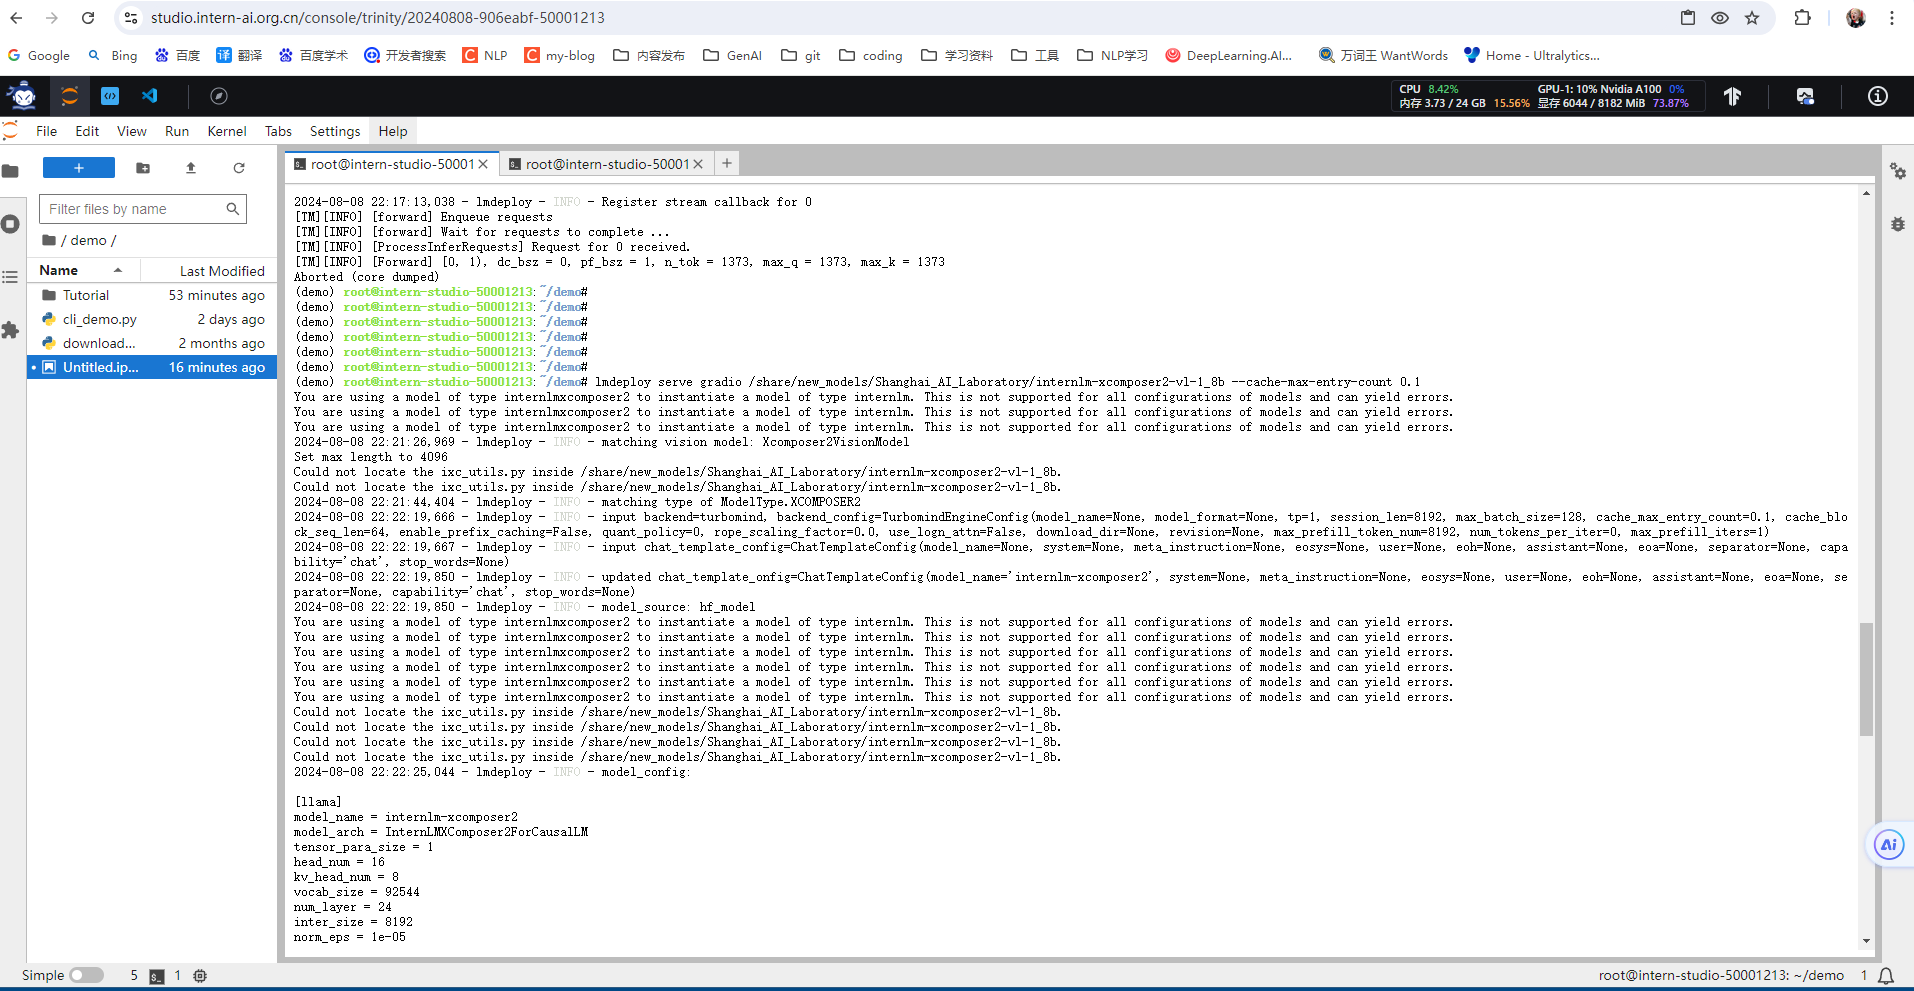The width and height of the screenshot is (1914, 991).
Task: Click the floating AI assistant button
Action: click(1889, 845)
